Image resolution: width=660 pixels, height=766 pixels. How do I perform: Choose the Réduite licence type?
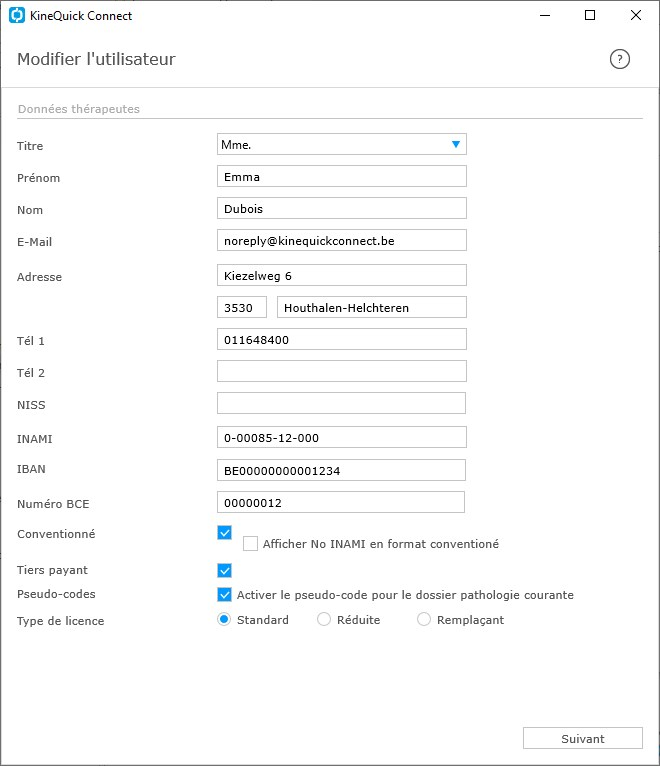point(324,619)
